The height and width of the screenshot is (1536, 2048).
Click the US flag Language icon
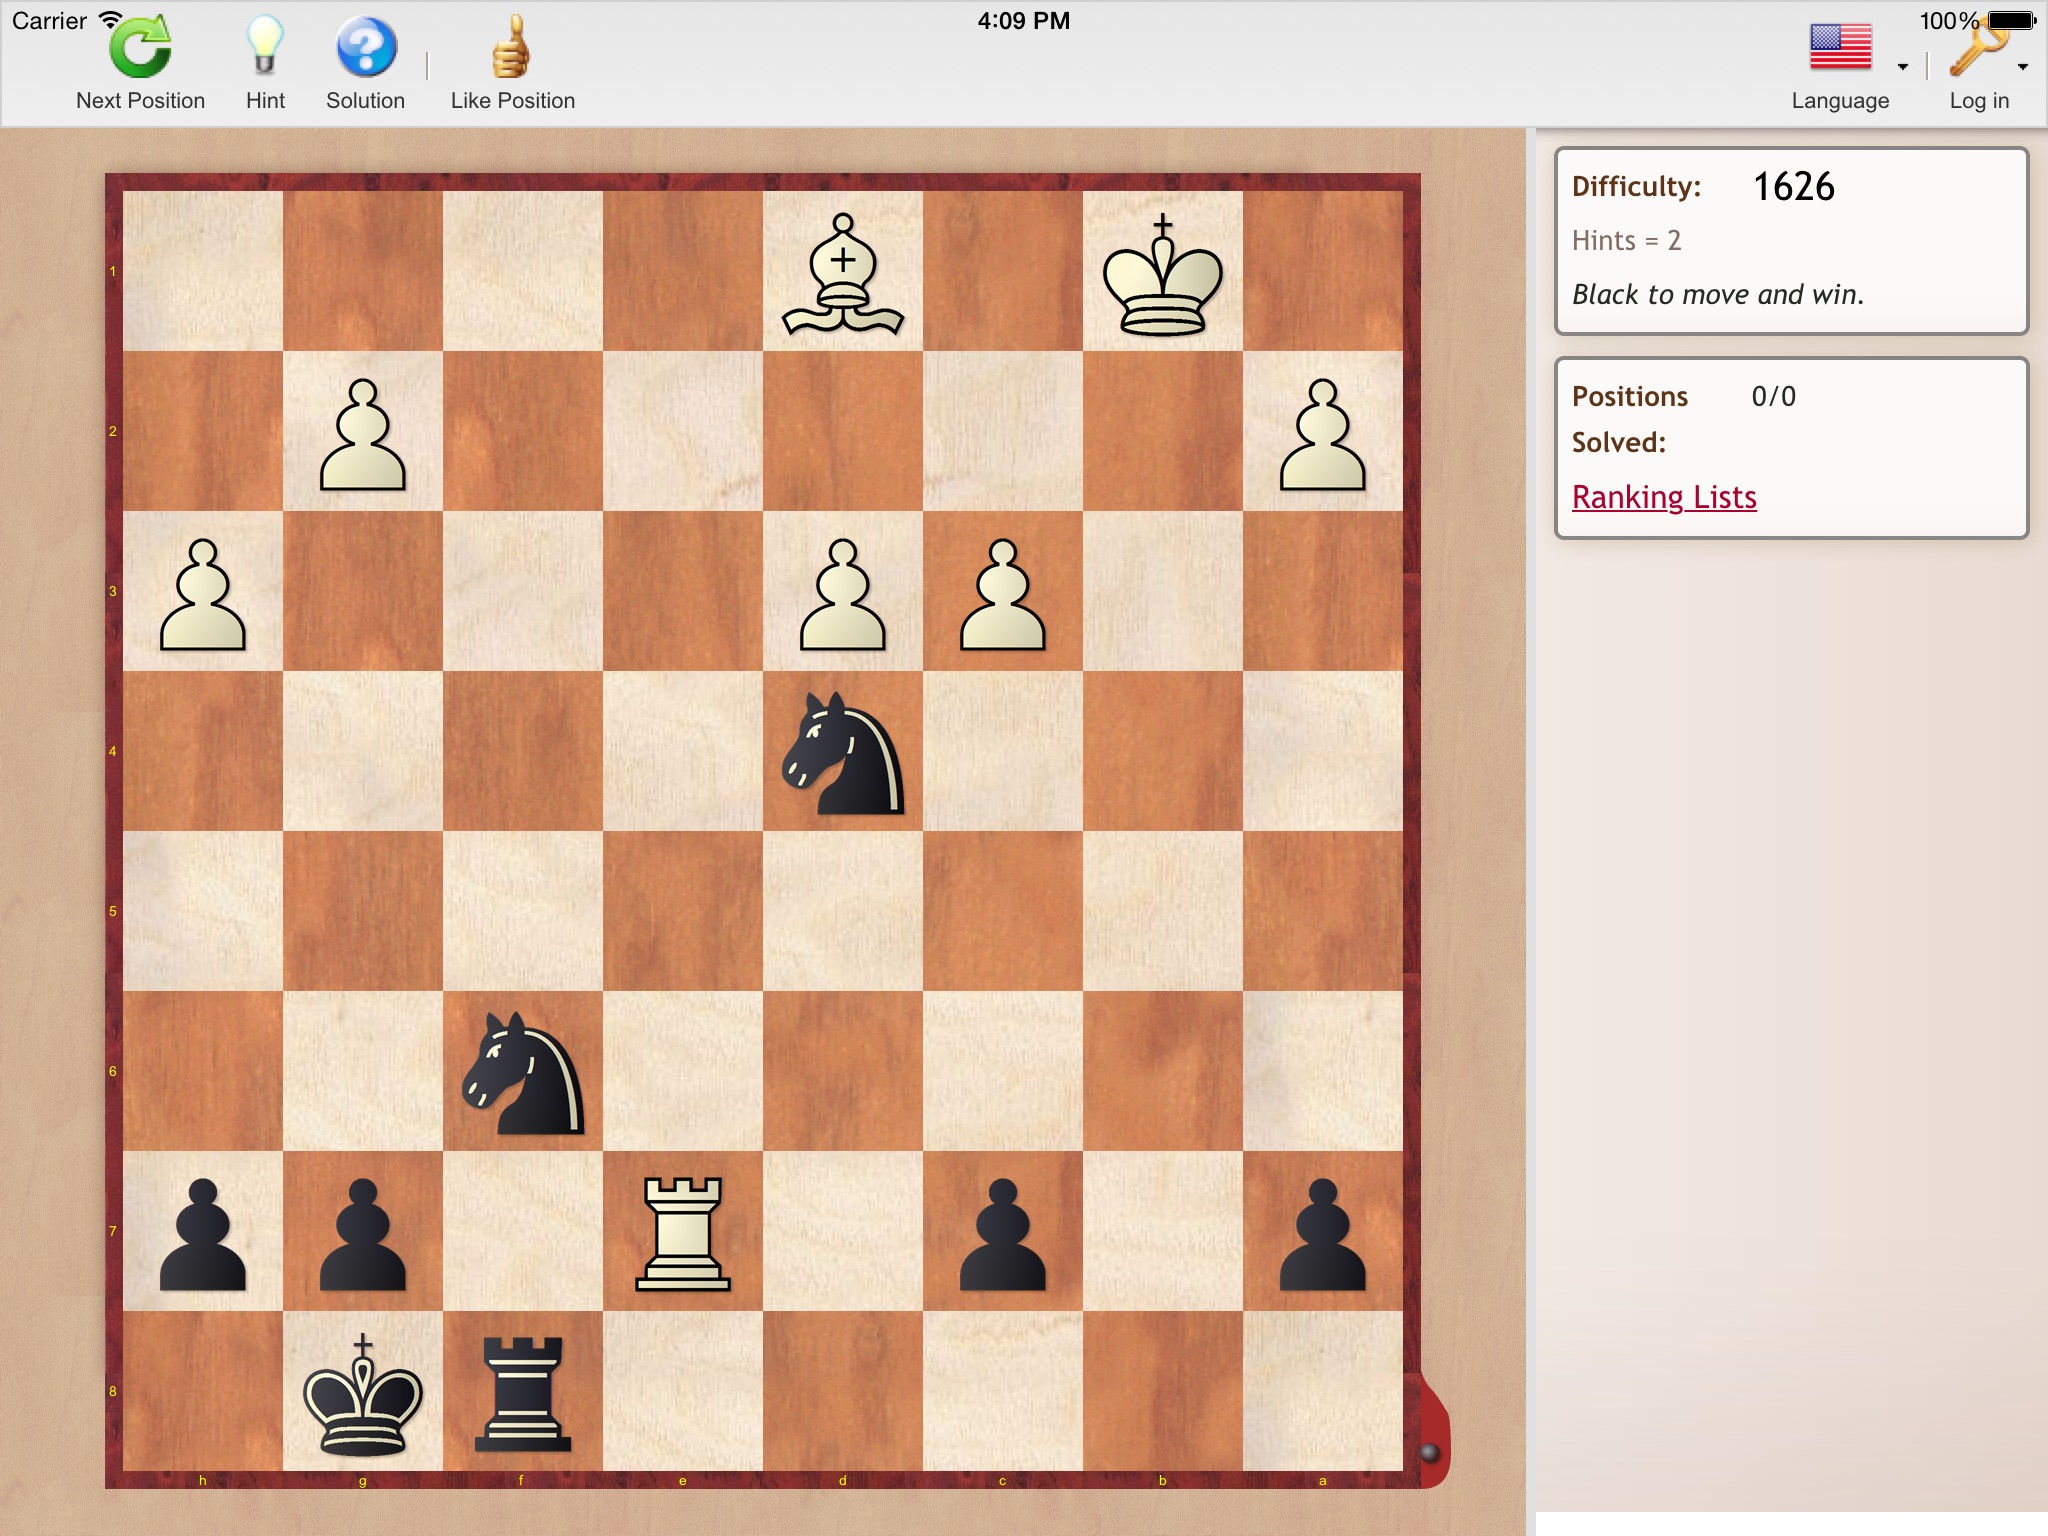[x=1840, y=48]
